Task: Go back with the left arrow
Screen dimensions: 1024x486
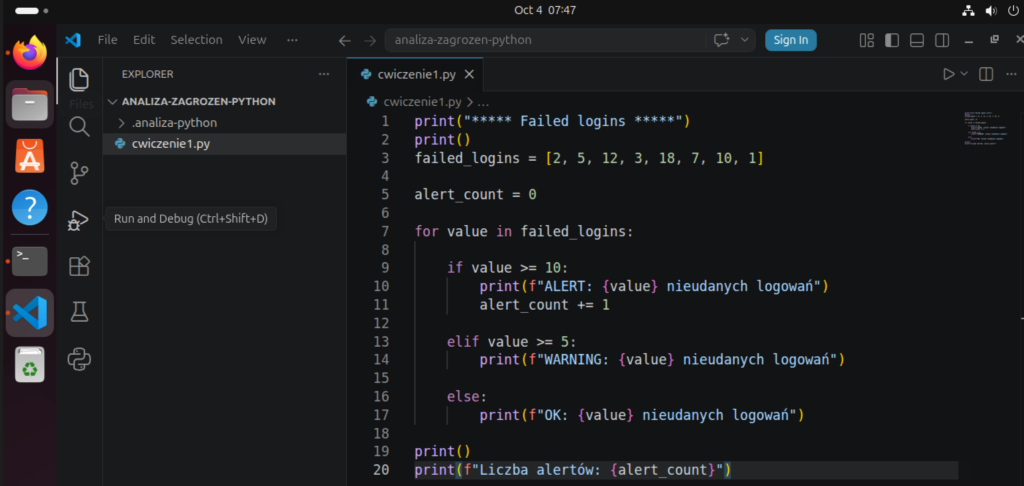Action: click(x=344, y=40)
